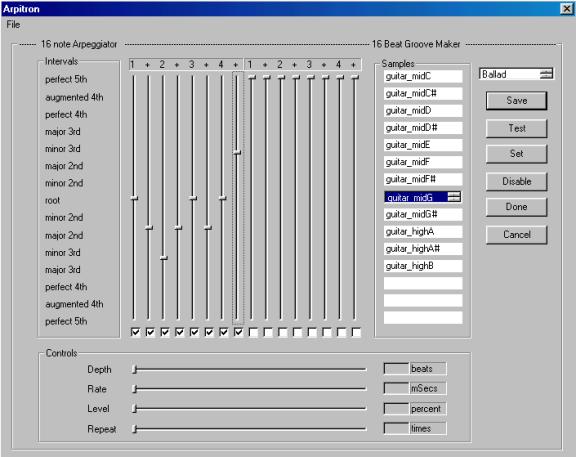Open the File menu
This screenshot has width=576, height=457.
[x=13, y=25]
